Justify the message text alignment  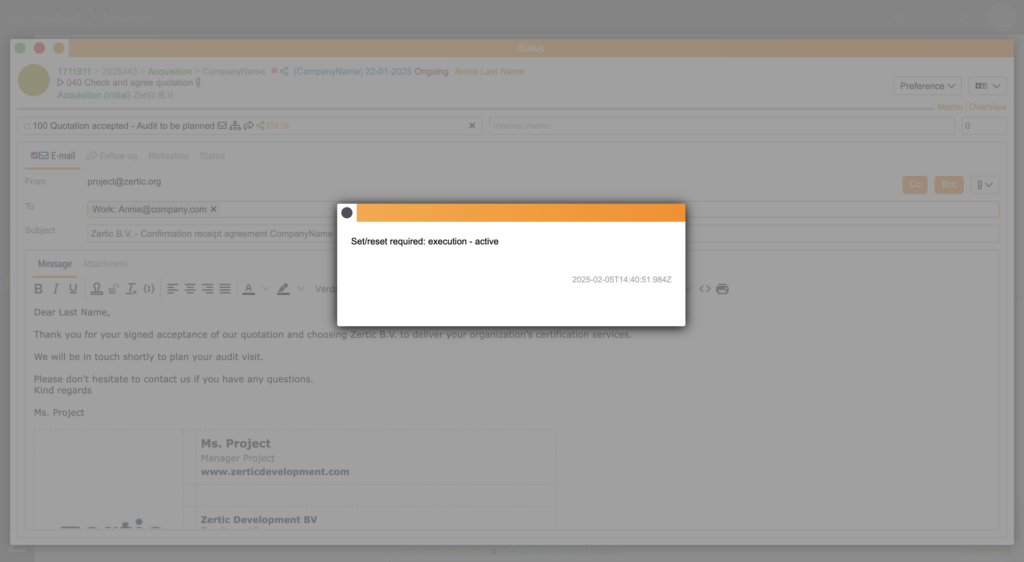coord(225,289)
